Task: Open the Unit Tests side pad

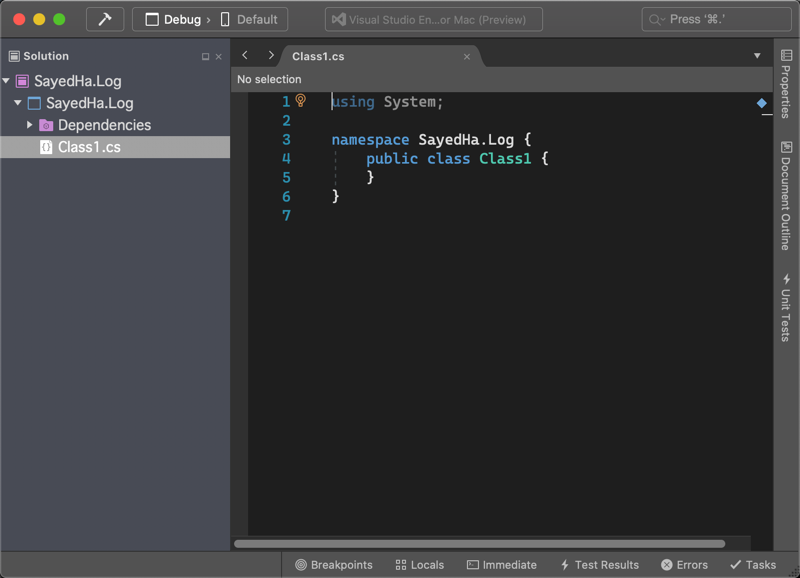Action: coord(786,308)
